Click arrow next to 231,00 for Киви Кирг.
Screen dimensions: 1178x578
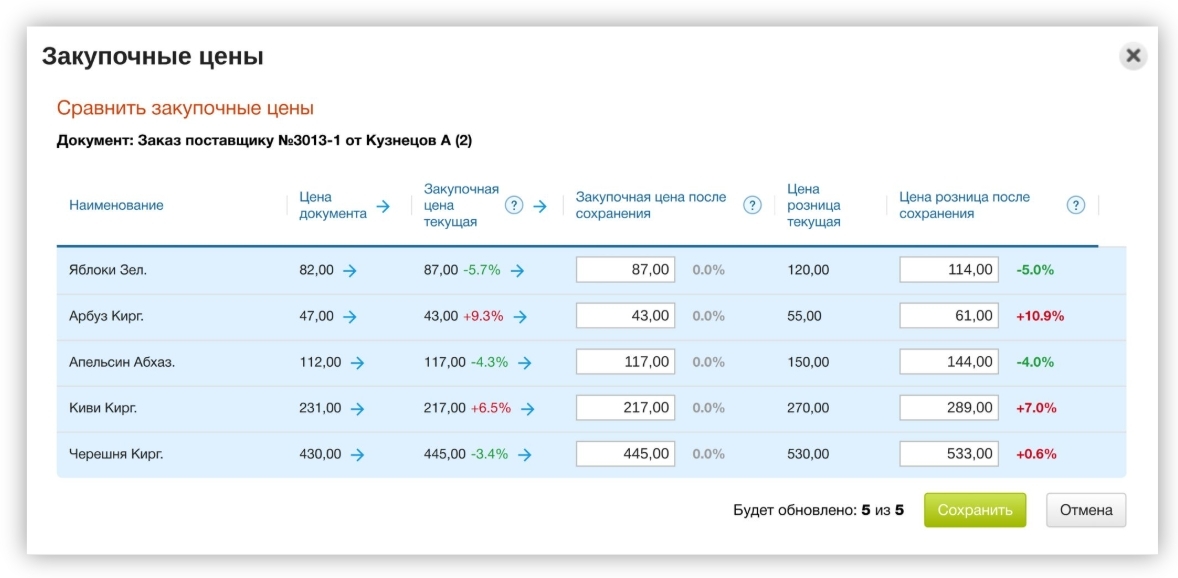tap(357, 408)
